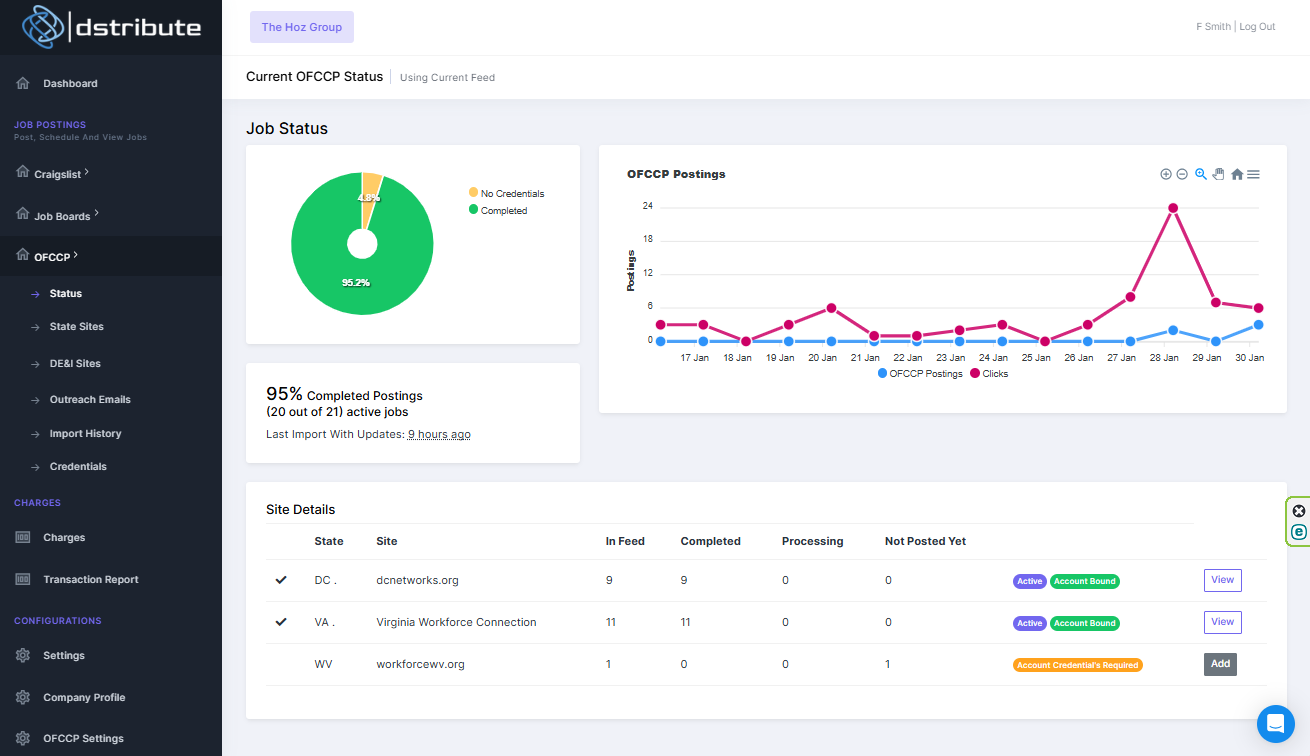Click View button for dcnetworks.org
Screen dimensions: 1310x756
pyautogui.click(x=1222, y=580)
